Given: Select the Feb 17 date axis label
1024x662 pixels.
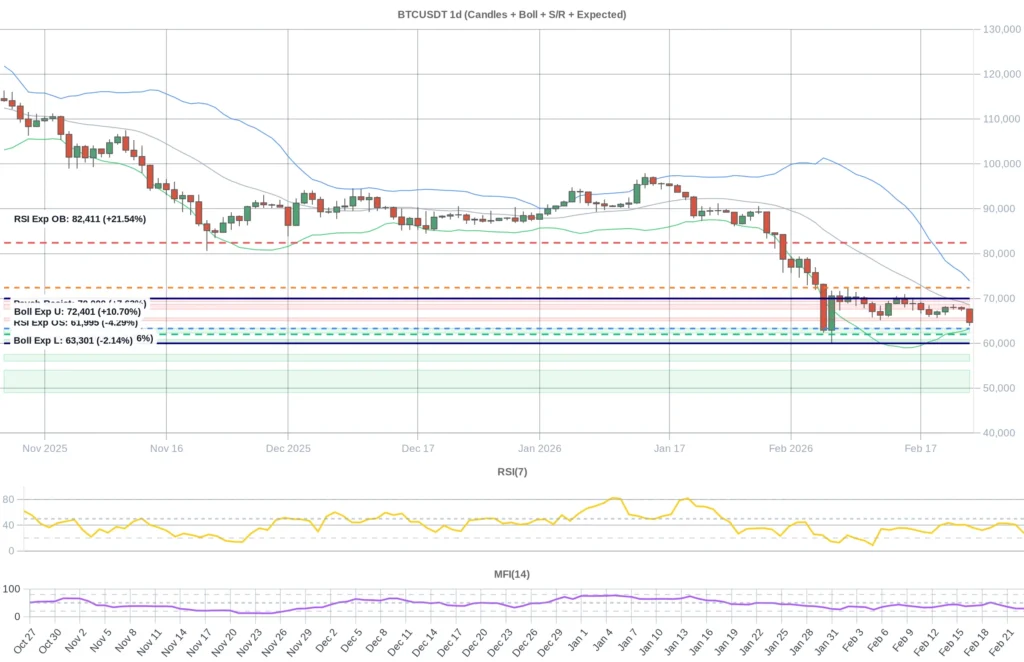Looking at the screenshot, I should pos(920,449).
